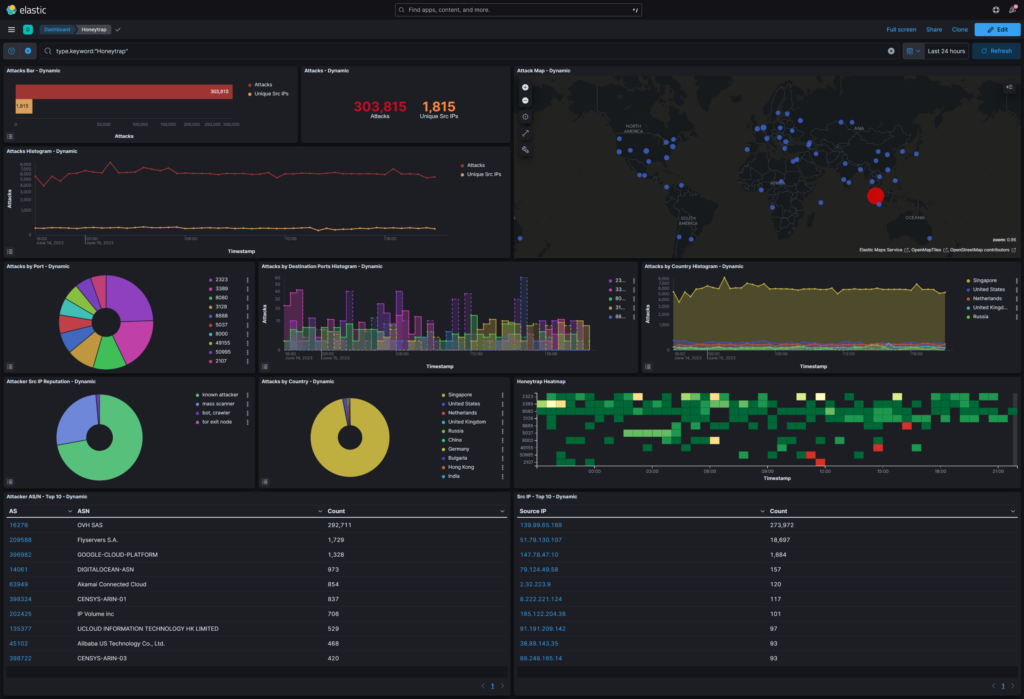Open options menu for port 2323 legend item
Viewport: 1024px width, 699px height.
point(248,280)
